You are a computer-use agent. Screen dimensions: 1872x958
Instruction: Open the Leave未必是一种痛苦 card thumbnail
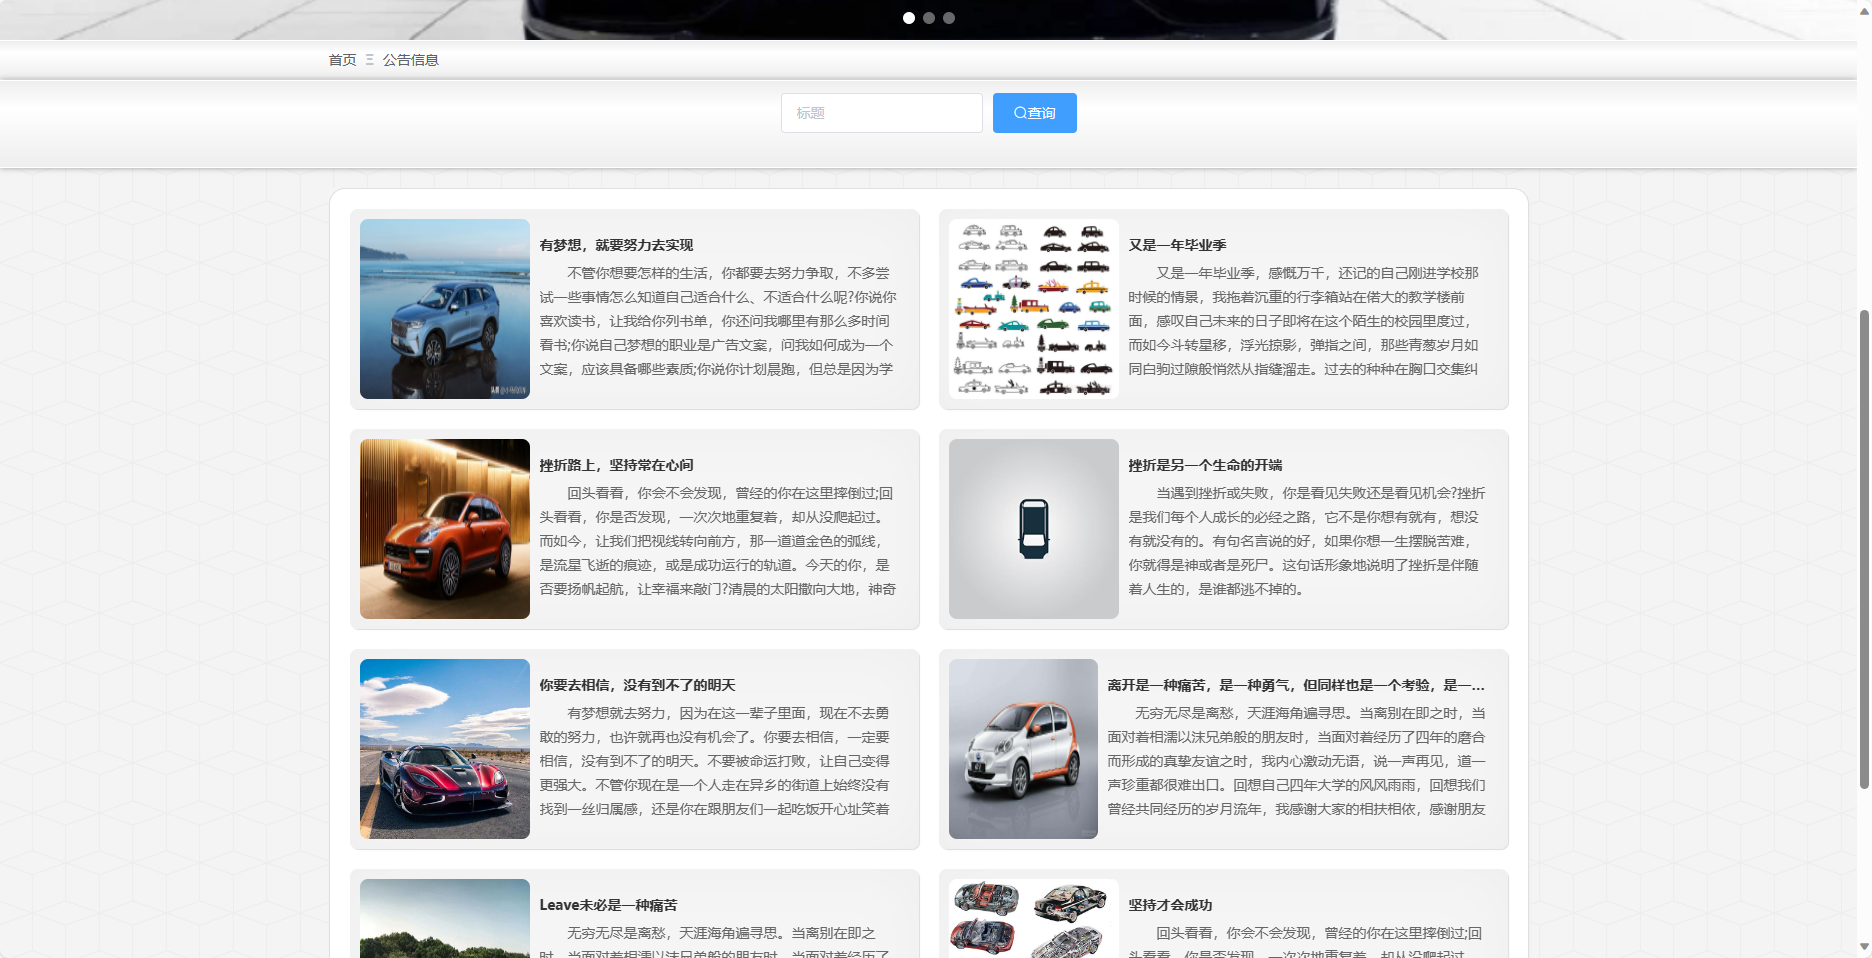445,918
